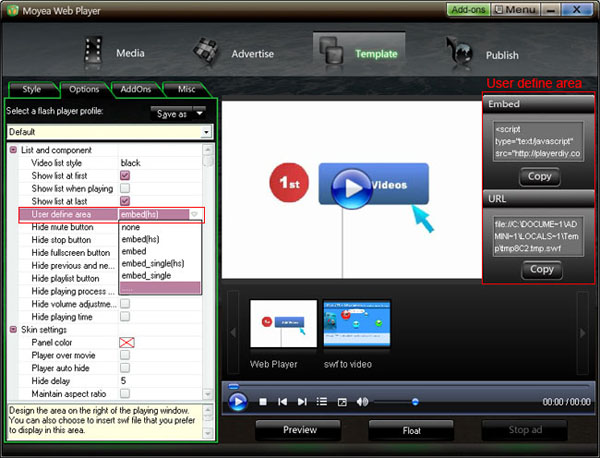Switch to the Misc tab
The height and width of the screenshot is (458, 600).
[186, 89]
